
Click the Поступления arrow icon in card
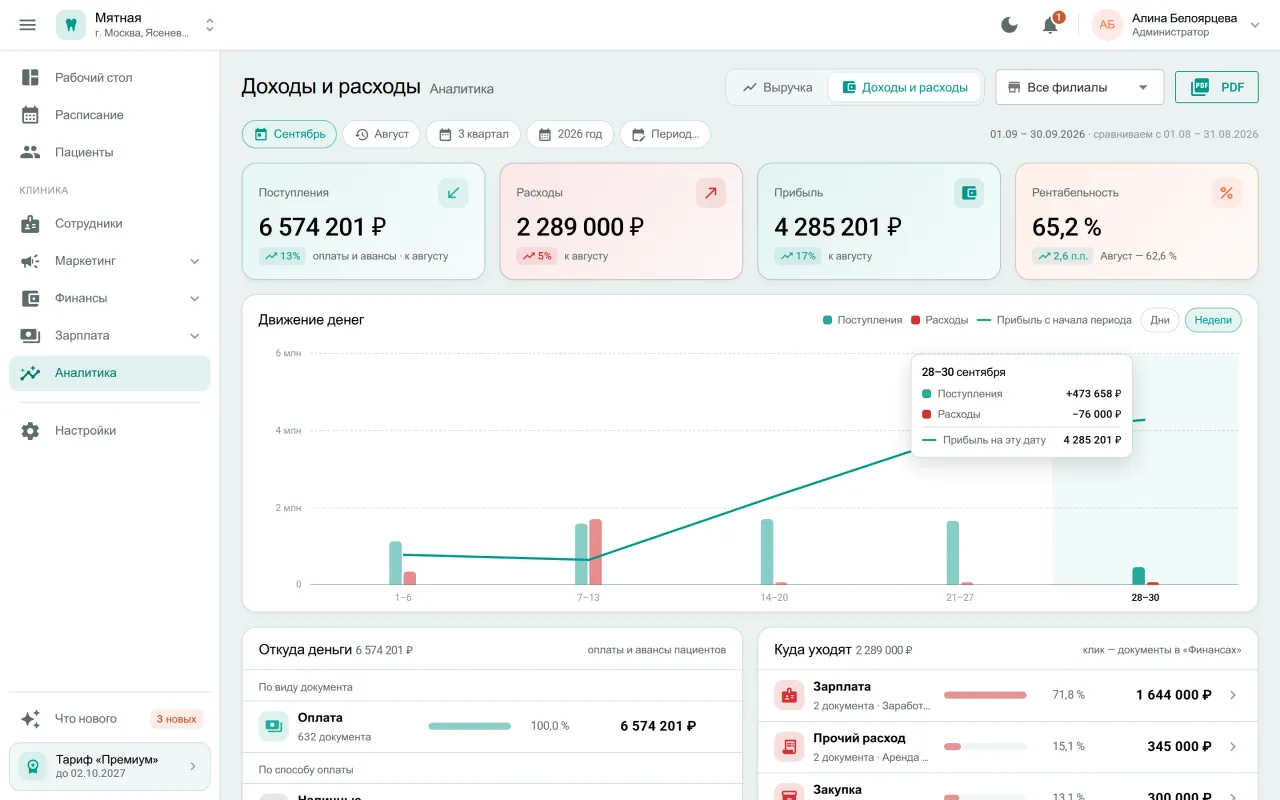453,193
